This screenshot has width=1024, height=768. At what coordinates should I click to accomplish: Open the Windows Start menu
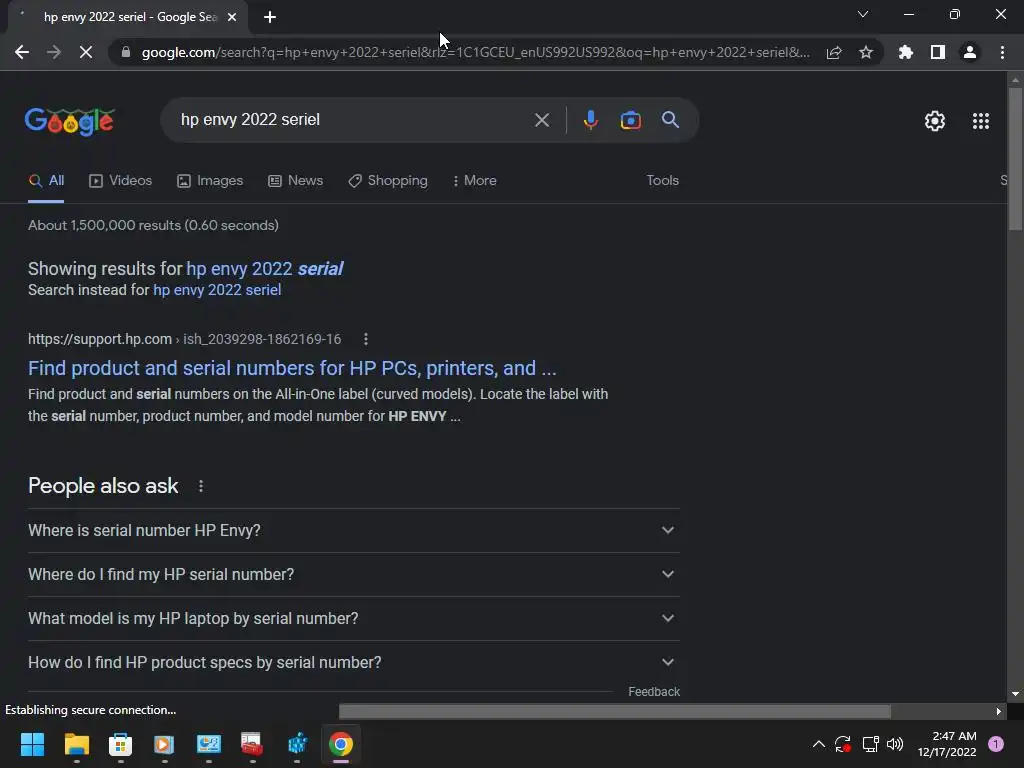[32, 744]
